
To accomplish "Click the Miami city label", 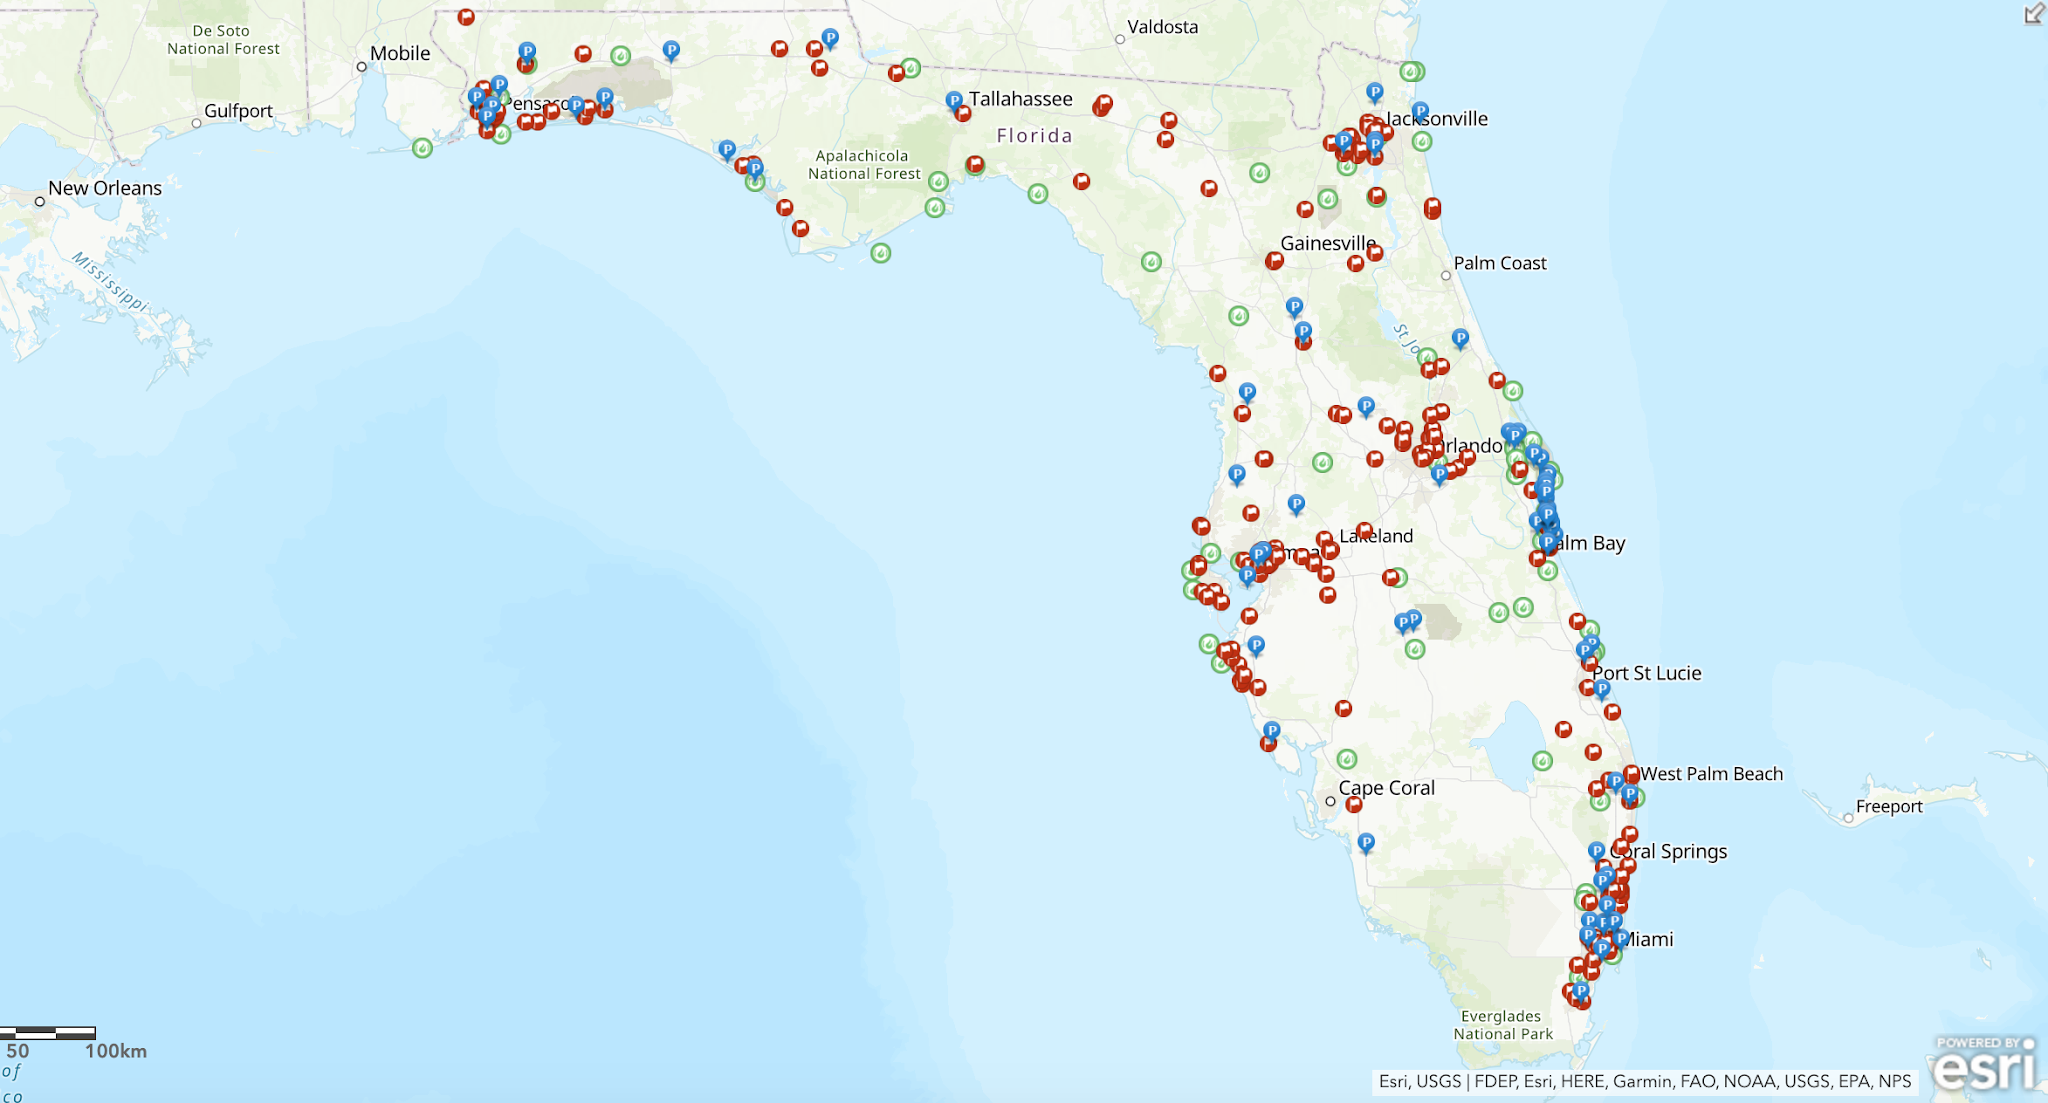I will (1649, 939).
